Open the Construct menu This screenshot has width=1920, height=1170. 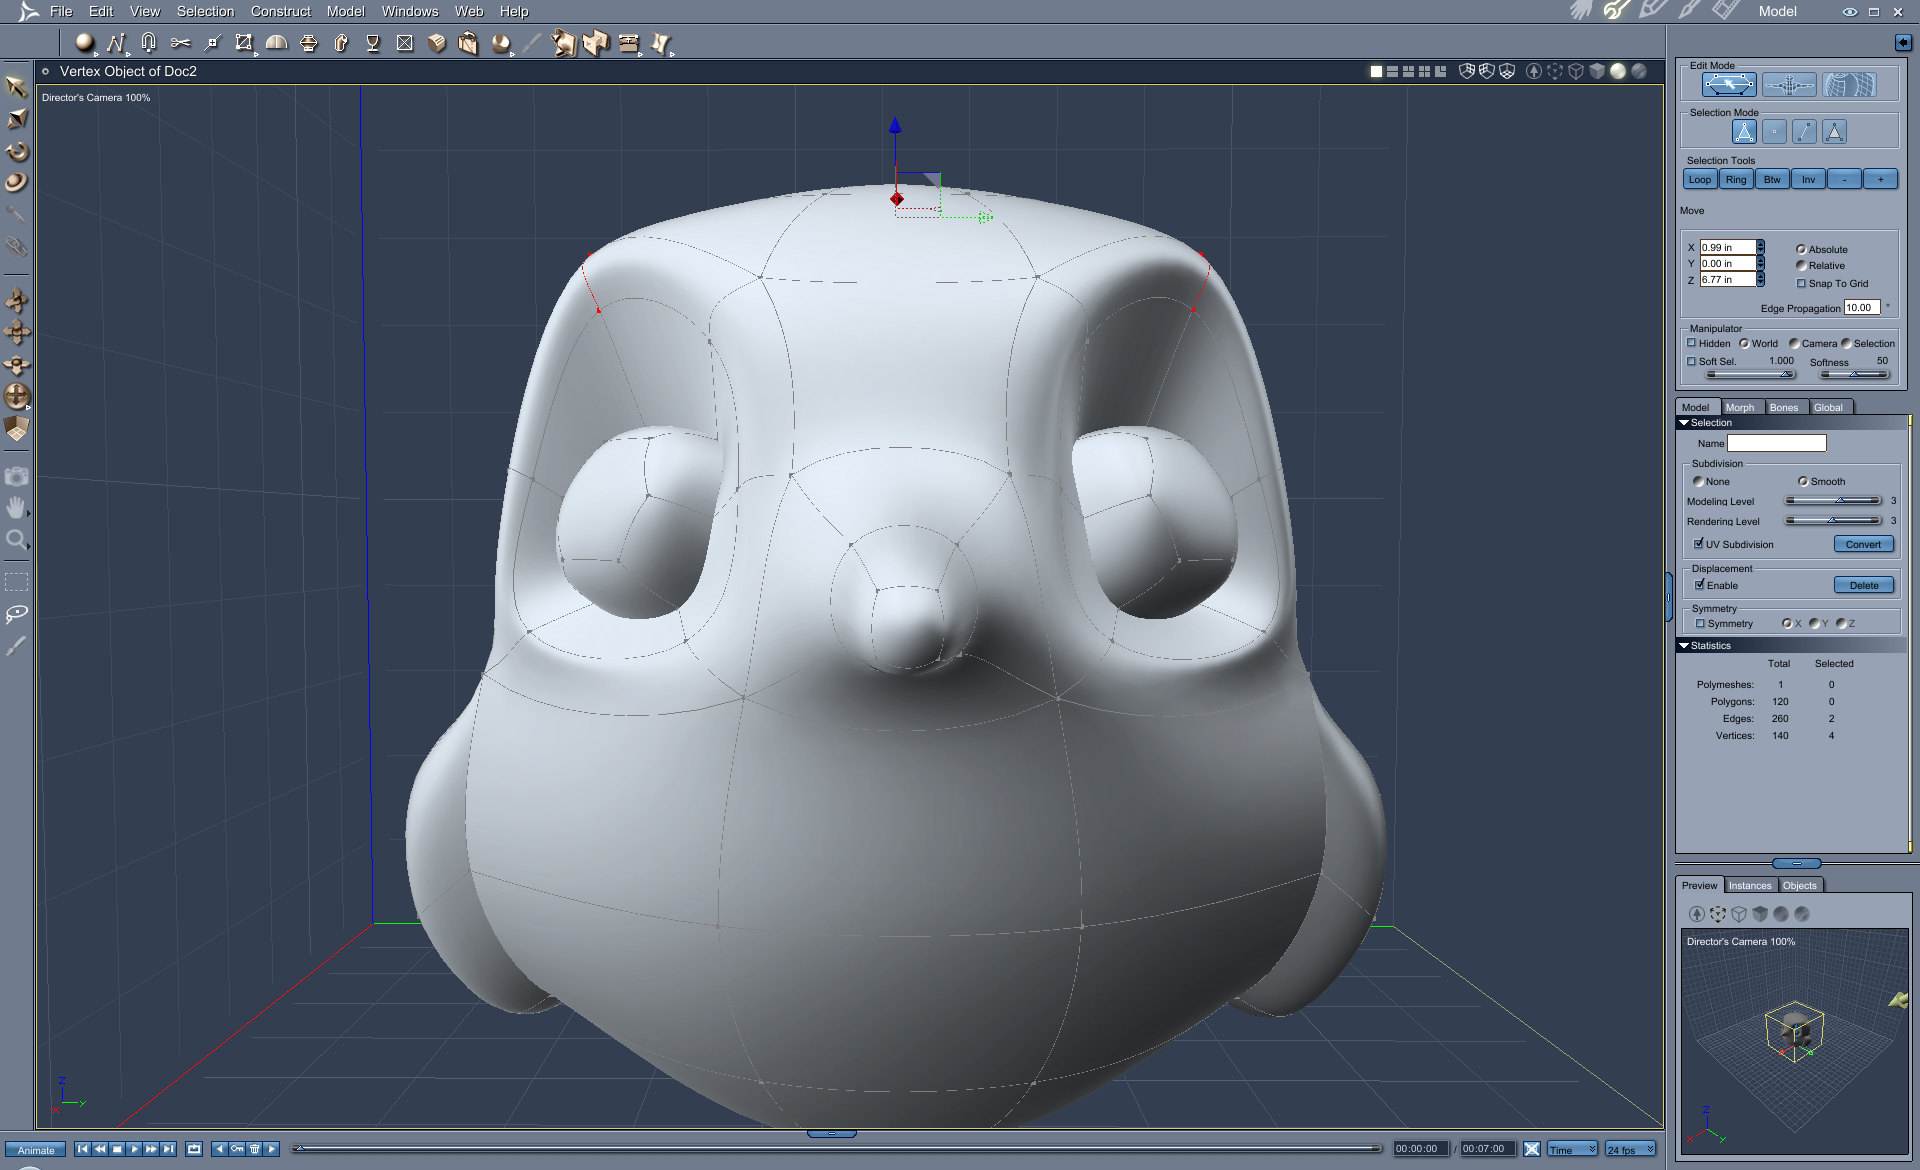[x=280, y=11]
